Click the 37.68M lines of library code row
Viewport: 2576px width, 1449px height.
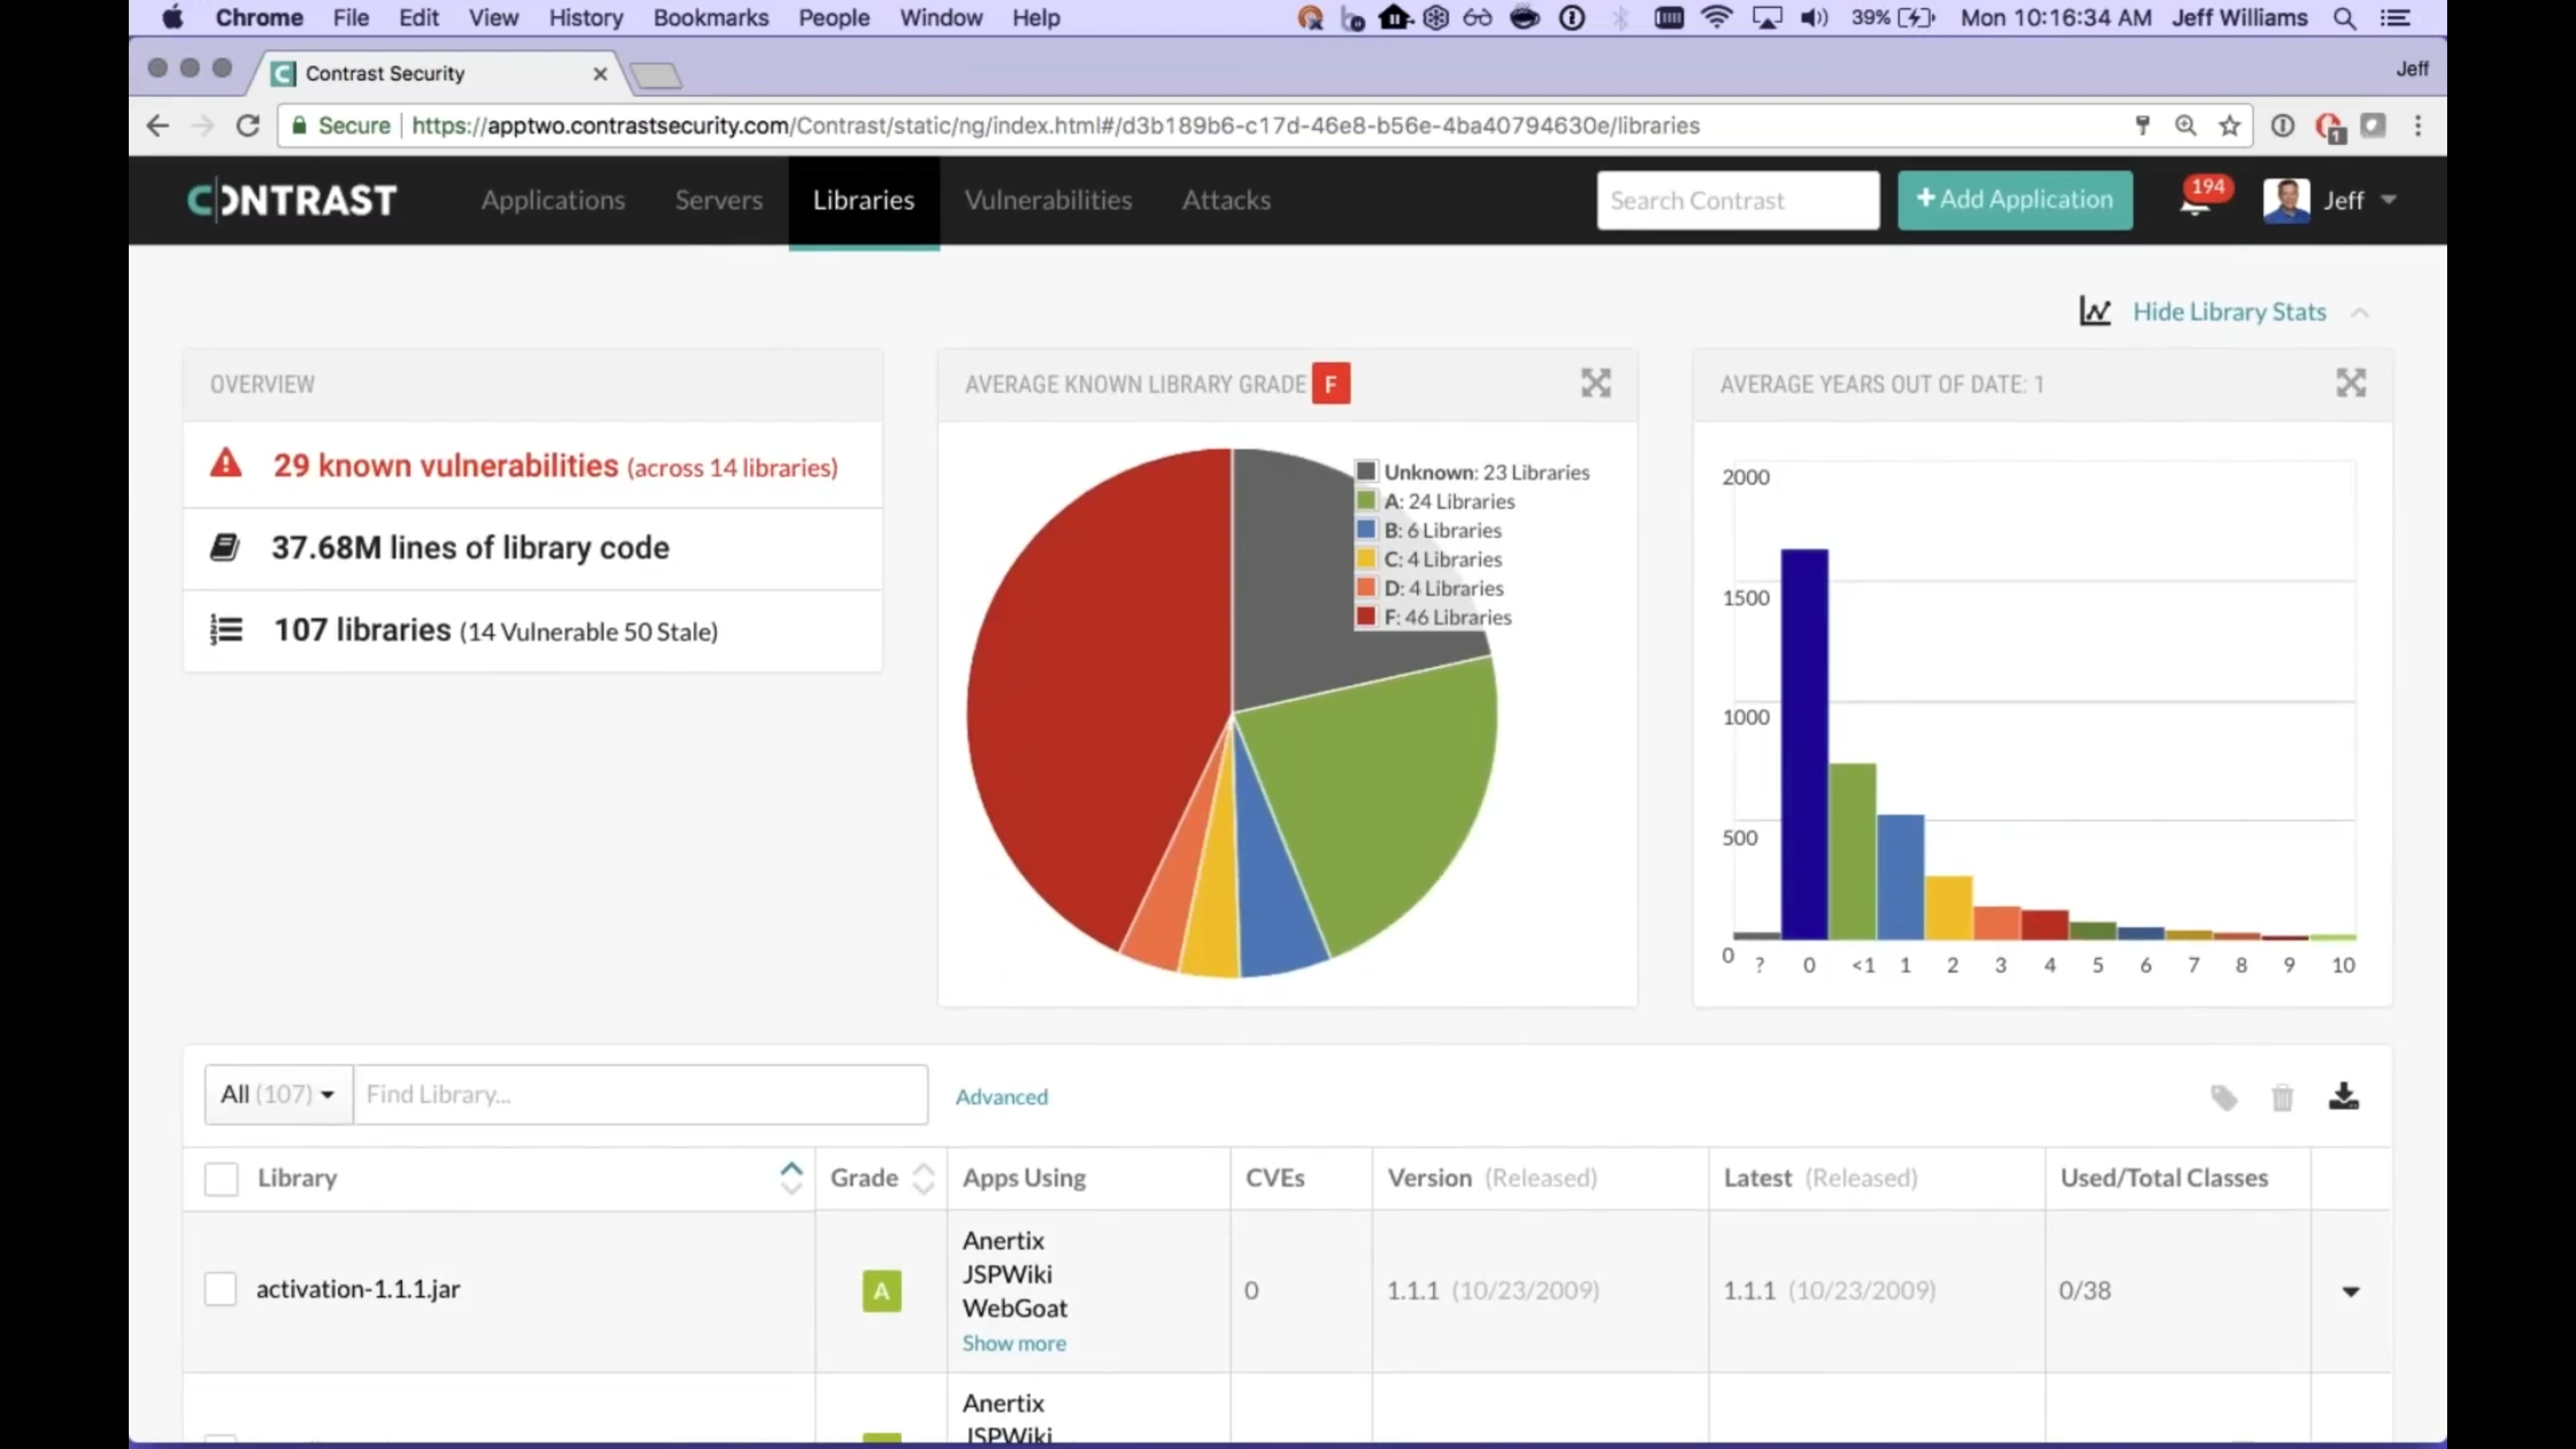click(533, 548)
